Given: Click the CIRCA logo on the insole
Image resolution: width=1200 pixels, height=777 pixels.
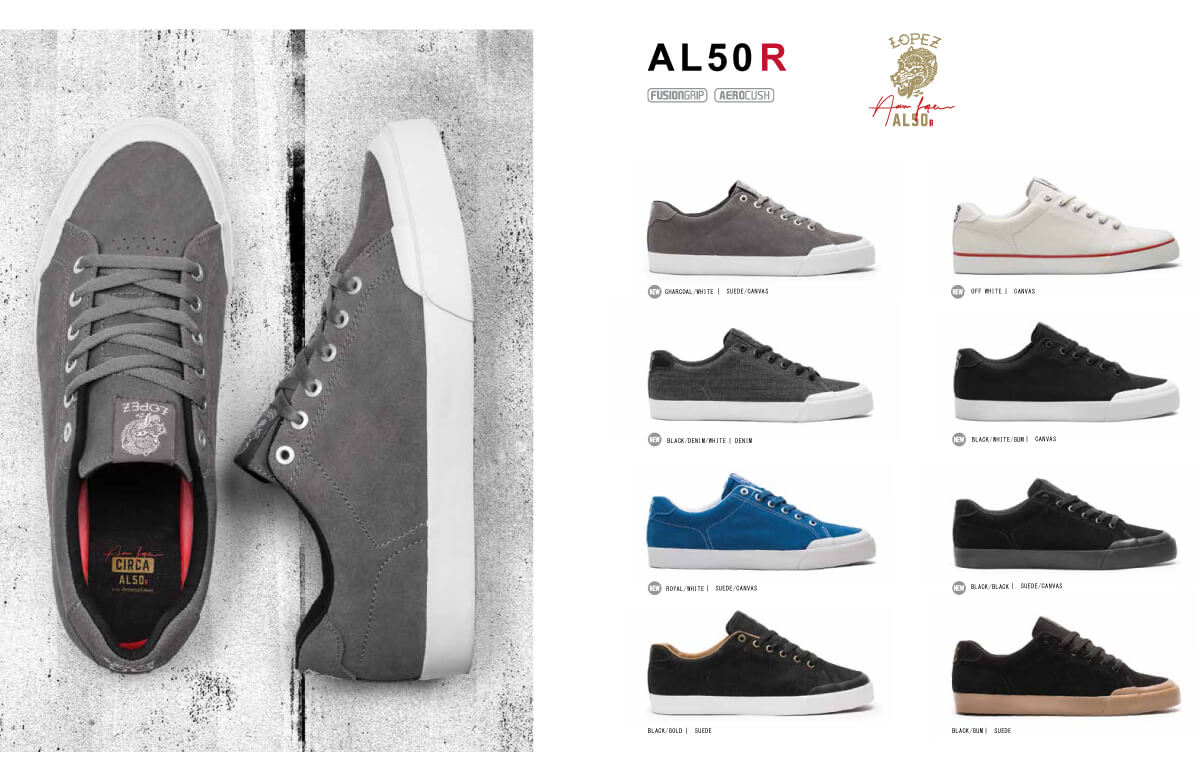Looking at the screenshot, I should coord(132,565).
